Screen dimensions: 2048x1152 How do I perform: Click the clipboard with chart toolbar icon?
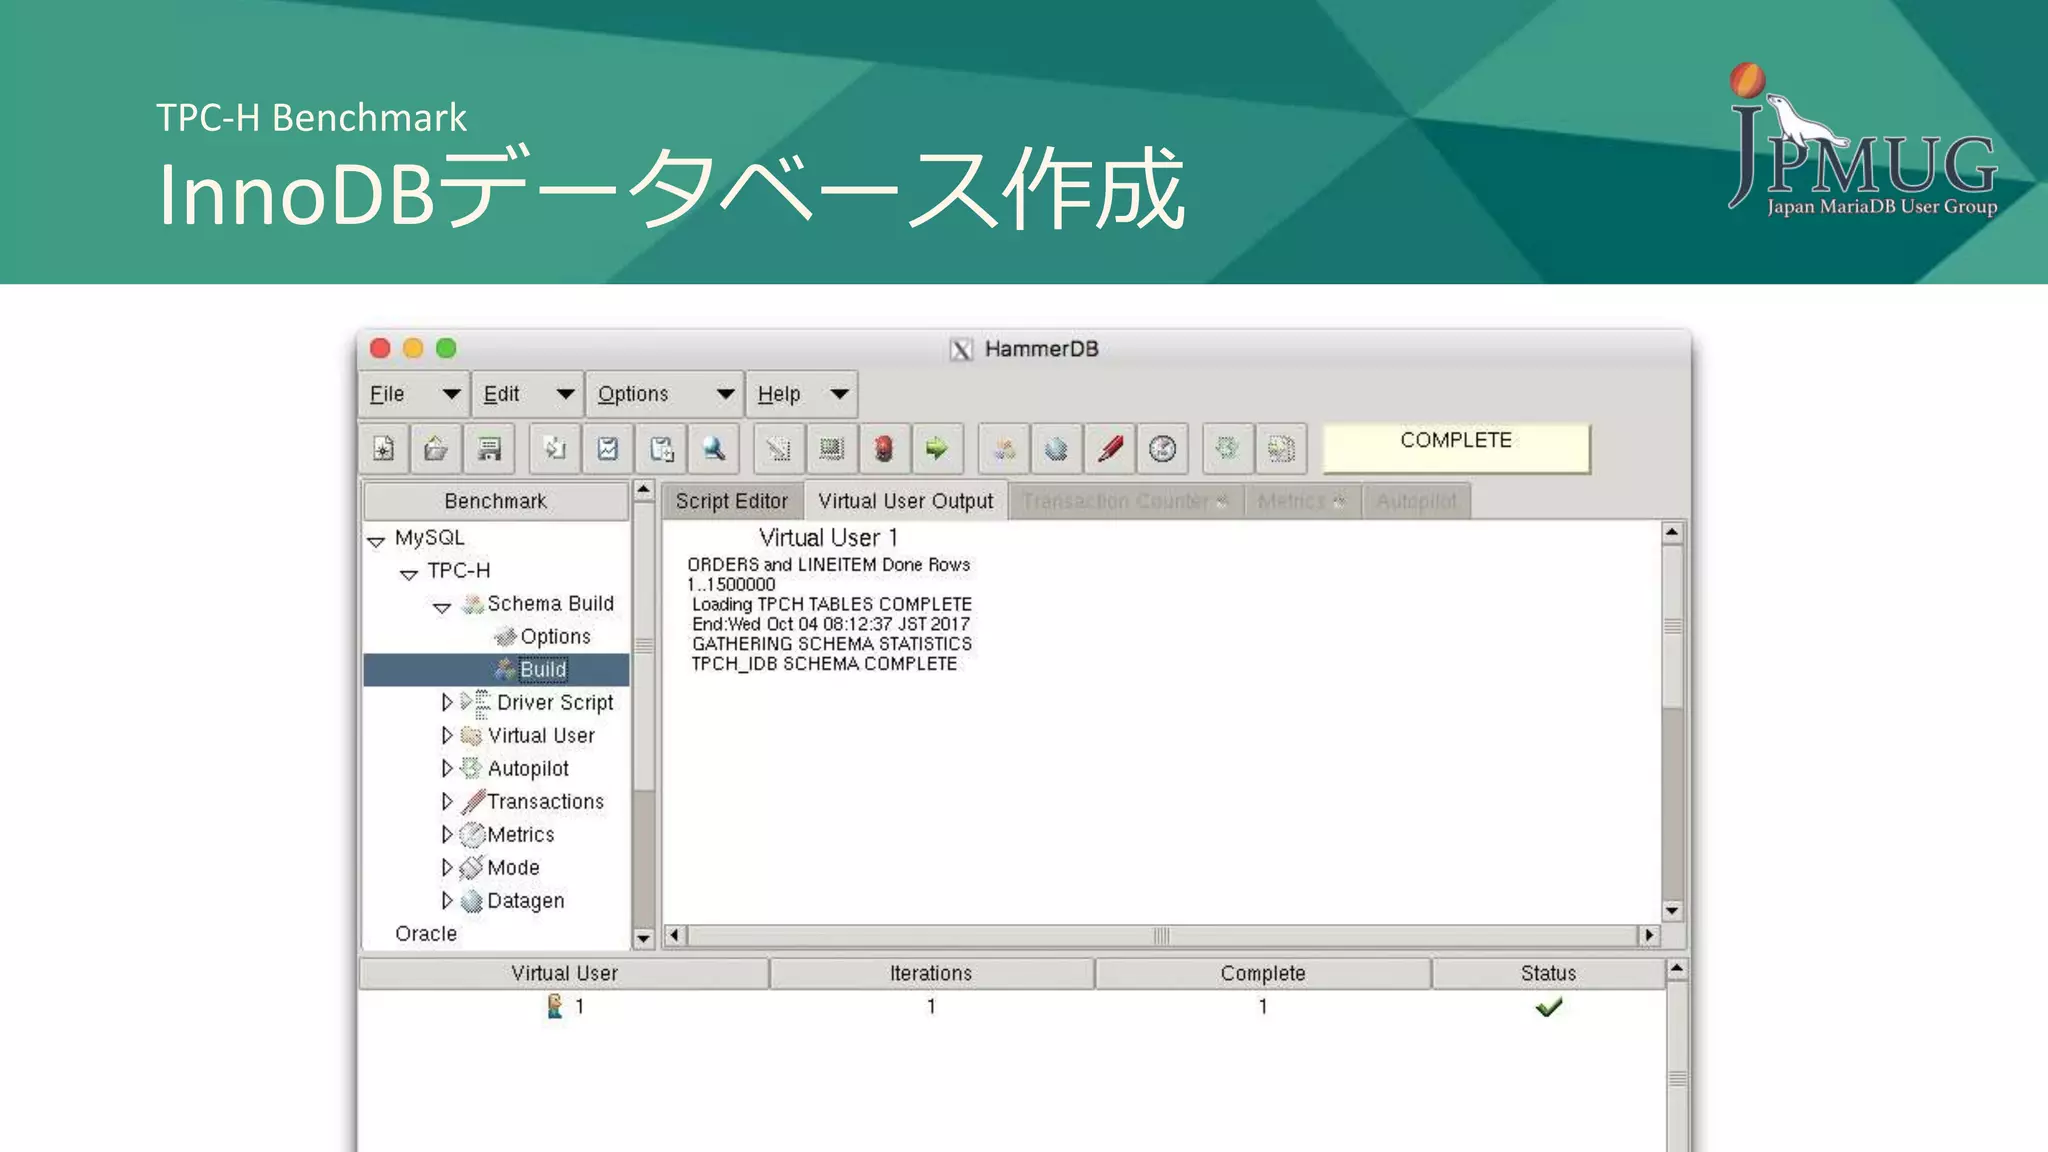[x=608, y=449]
